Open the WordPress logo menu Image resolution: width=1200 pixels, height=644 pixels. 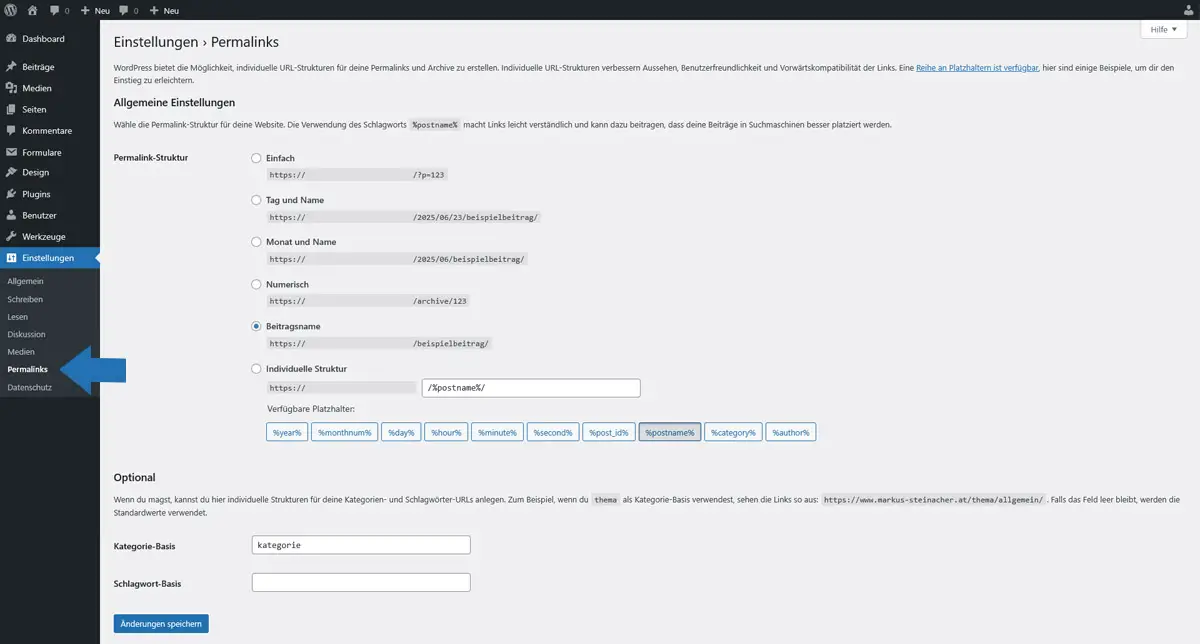click(x=11, y=10)
